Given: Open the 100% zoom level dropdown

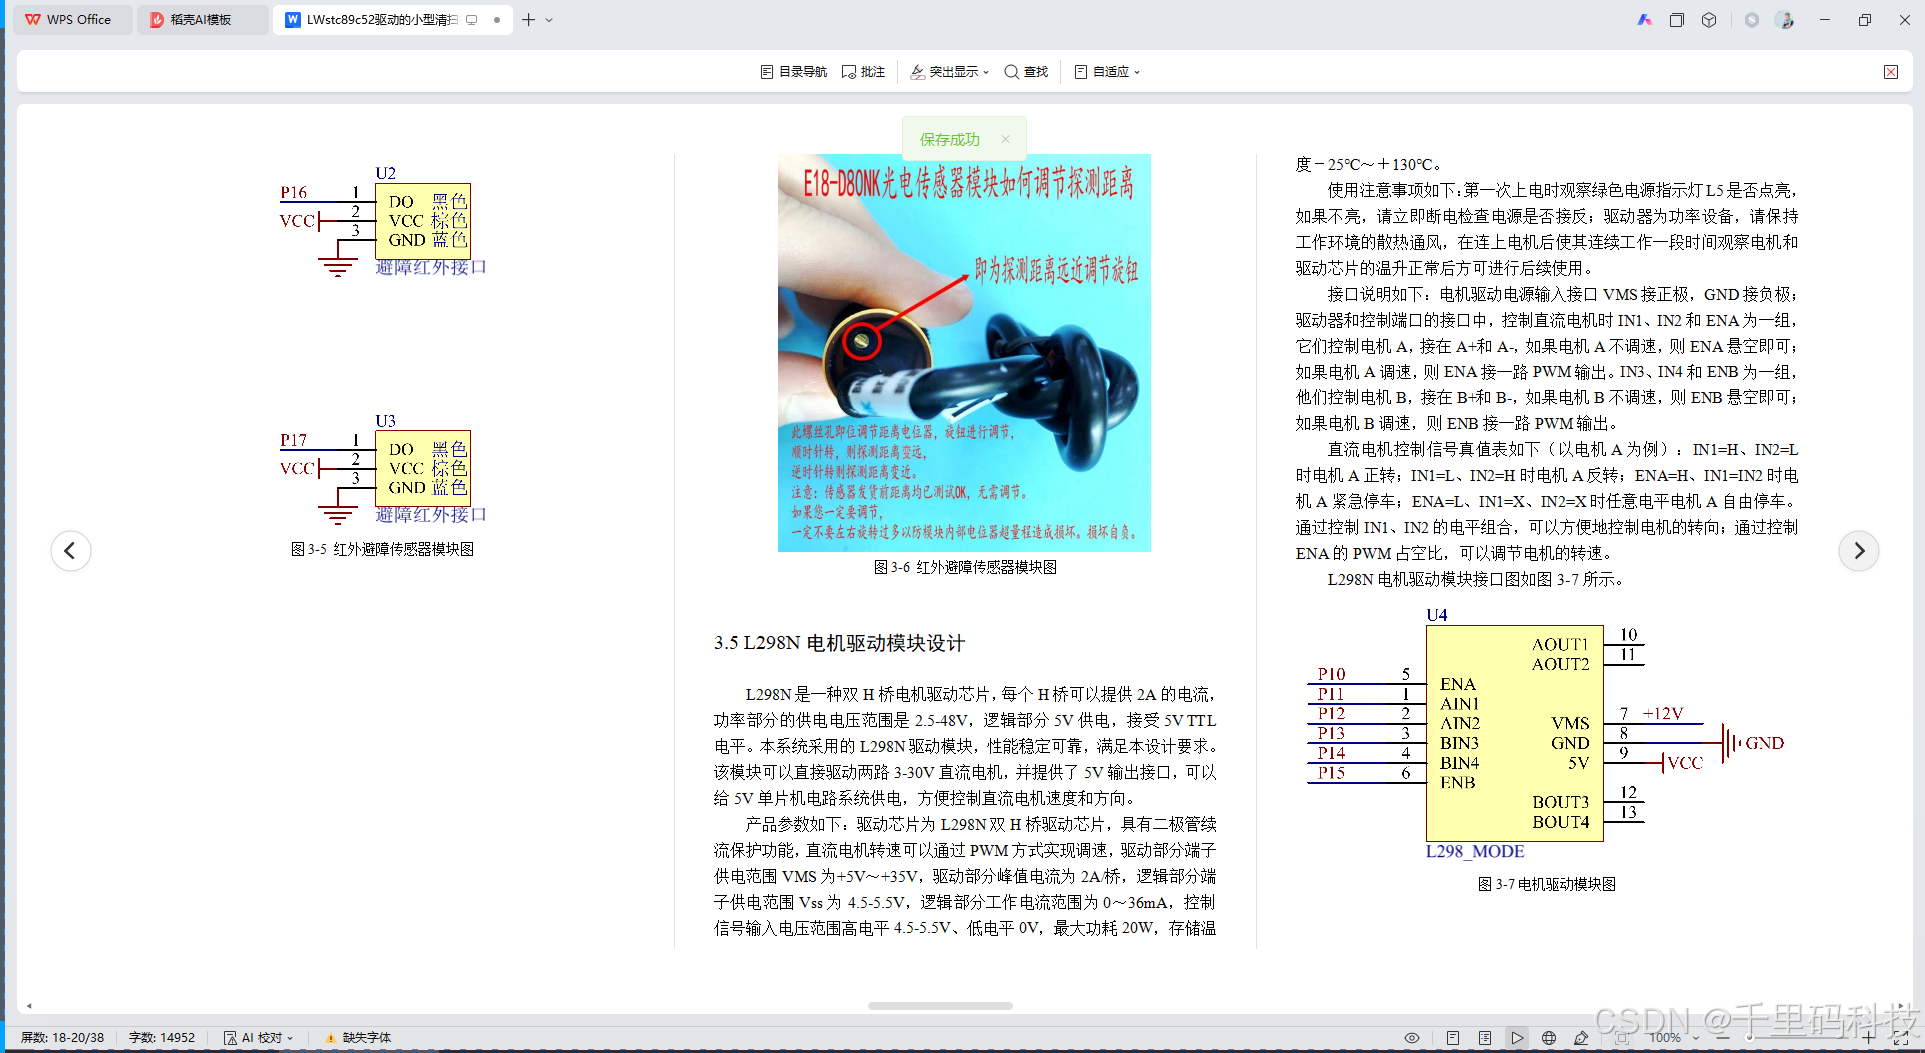Looking at the screenshot, I should coord(1673,1038).
